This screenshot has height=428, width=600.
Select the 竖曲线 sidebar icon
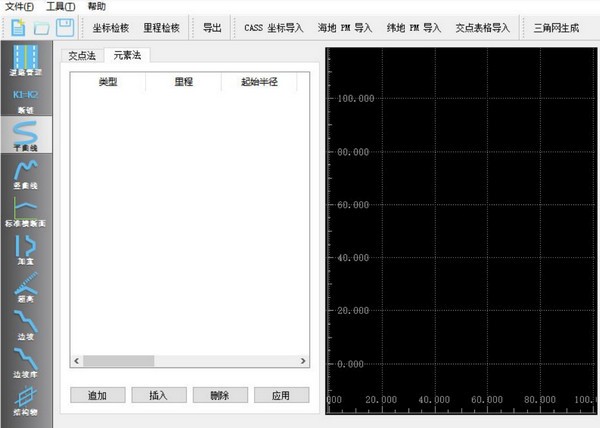(x=26, y=175)
